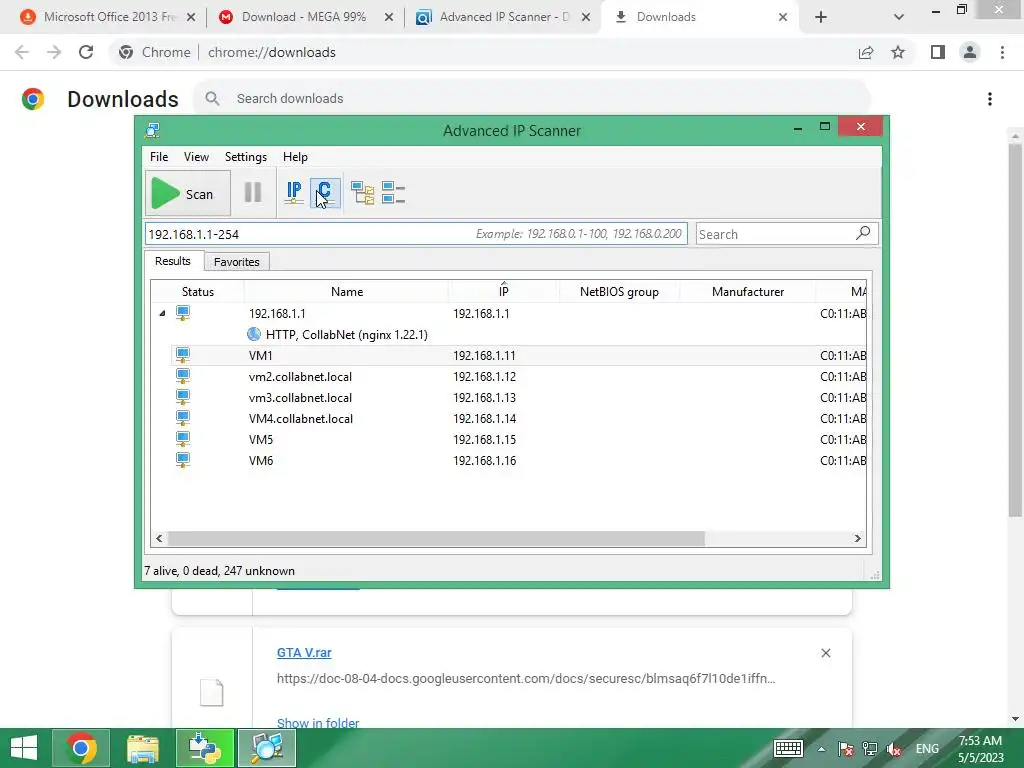Viewport: 1024px width, 768px height.
Task: Sort by the Name column header
Action: coord(347,291)
